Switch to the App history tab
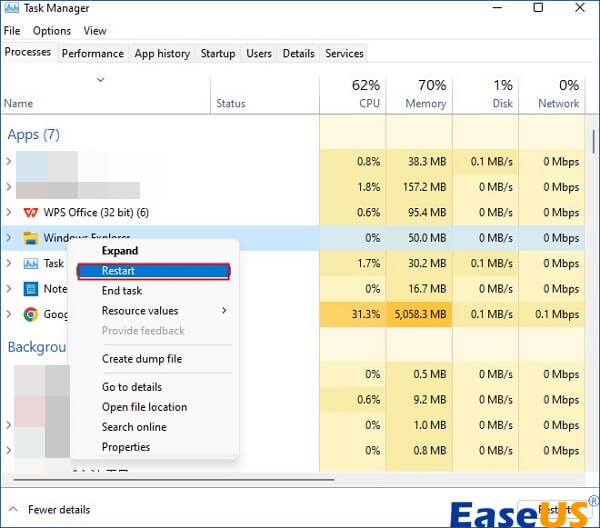 click(162, 54)
